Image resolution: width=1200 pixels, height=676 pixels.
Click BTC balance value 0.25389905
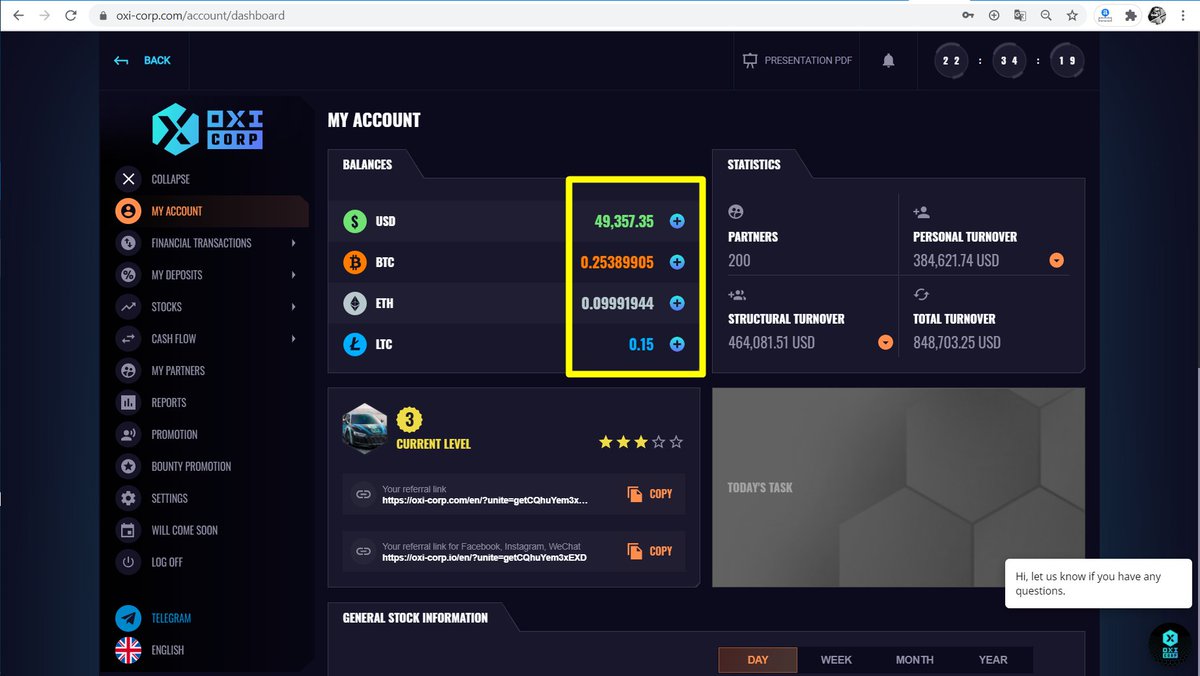pyautogui.click(x=617, y=262)
